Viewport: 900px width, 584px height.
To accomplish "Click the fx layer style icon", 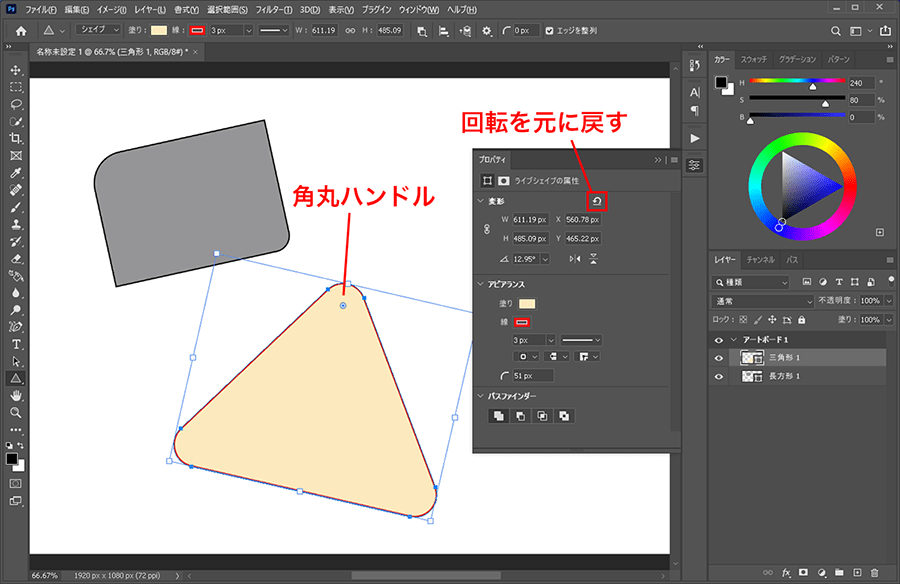I will [x=787, y=573].
